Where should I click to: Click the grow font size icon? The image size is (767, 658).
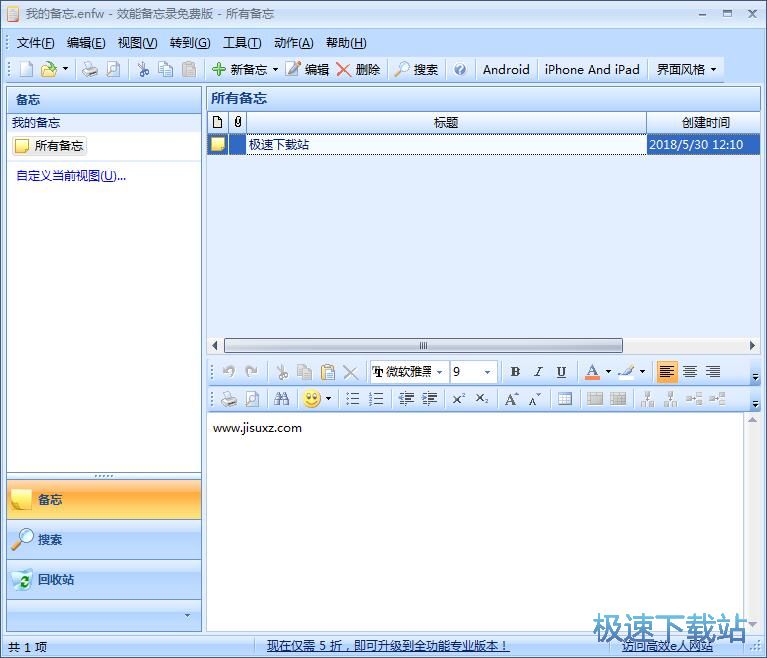512,399
